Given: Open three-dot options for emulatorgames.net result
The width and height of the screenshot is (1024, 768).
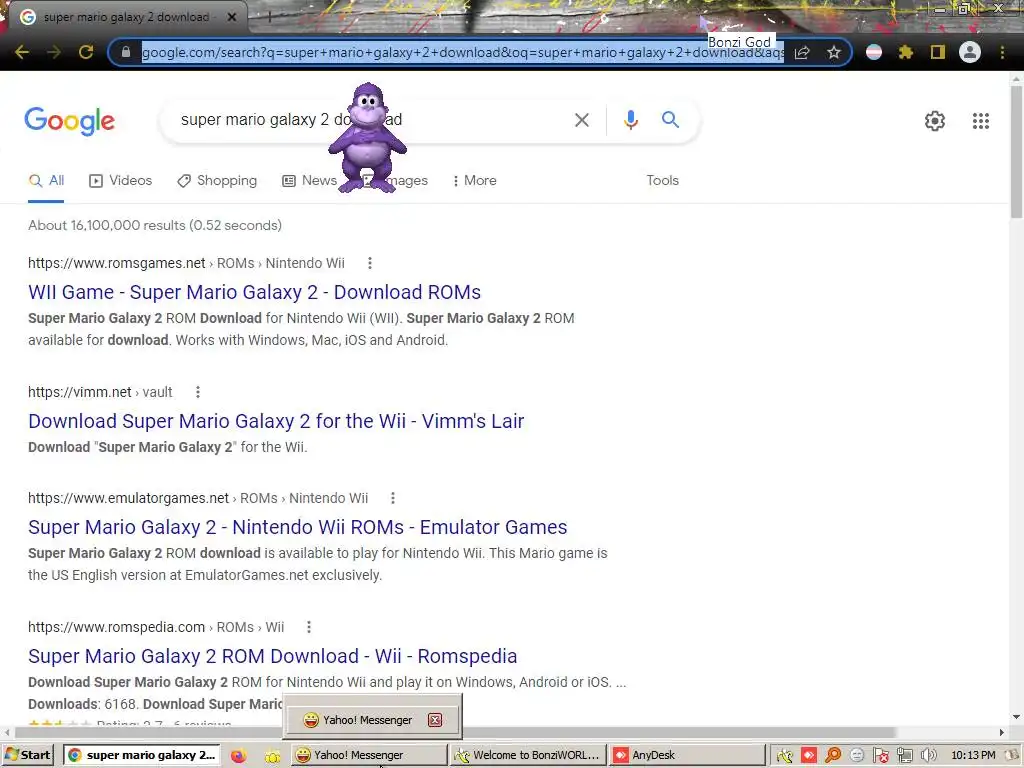Looking at the screenshot, I should click(x=392, y=498).
